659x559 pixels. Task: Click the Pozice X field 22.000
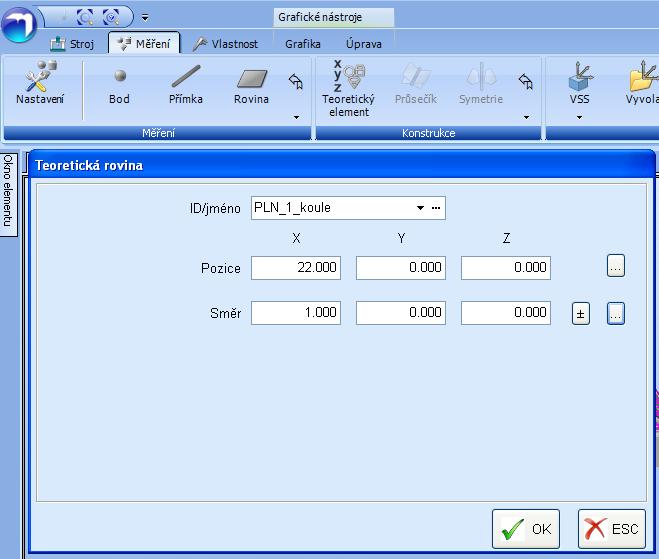click(x=296, y=267)
